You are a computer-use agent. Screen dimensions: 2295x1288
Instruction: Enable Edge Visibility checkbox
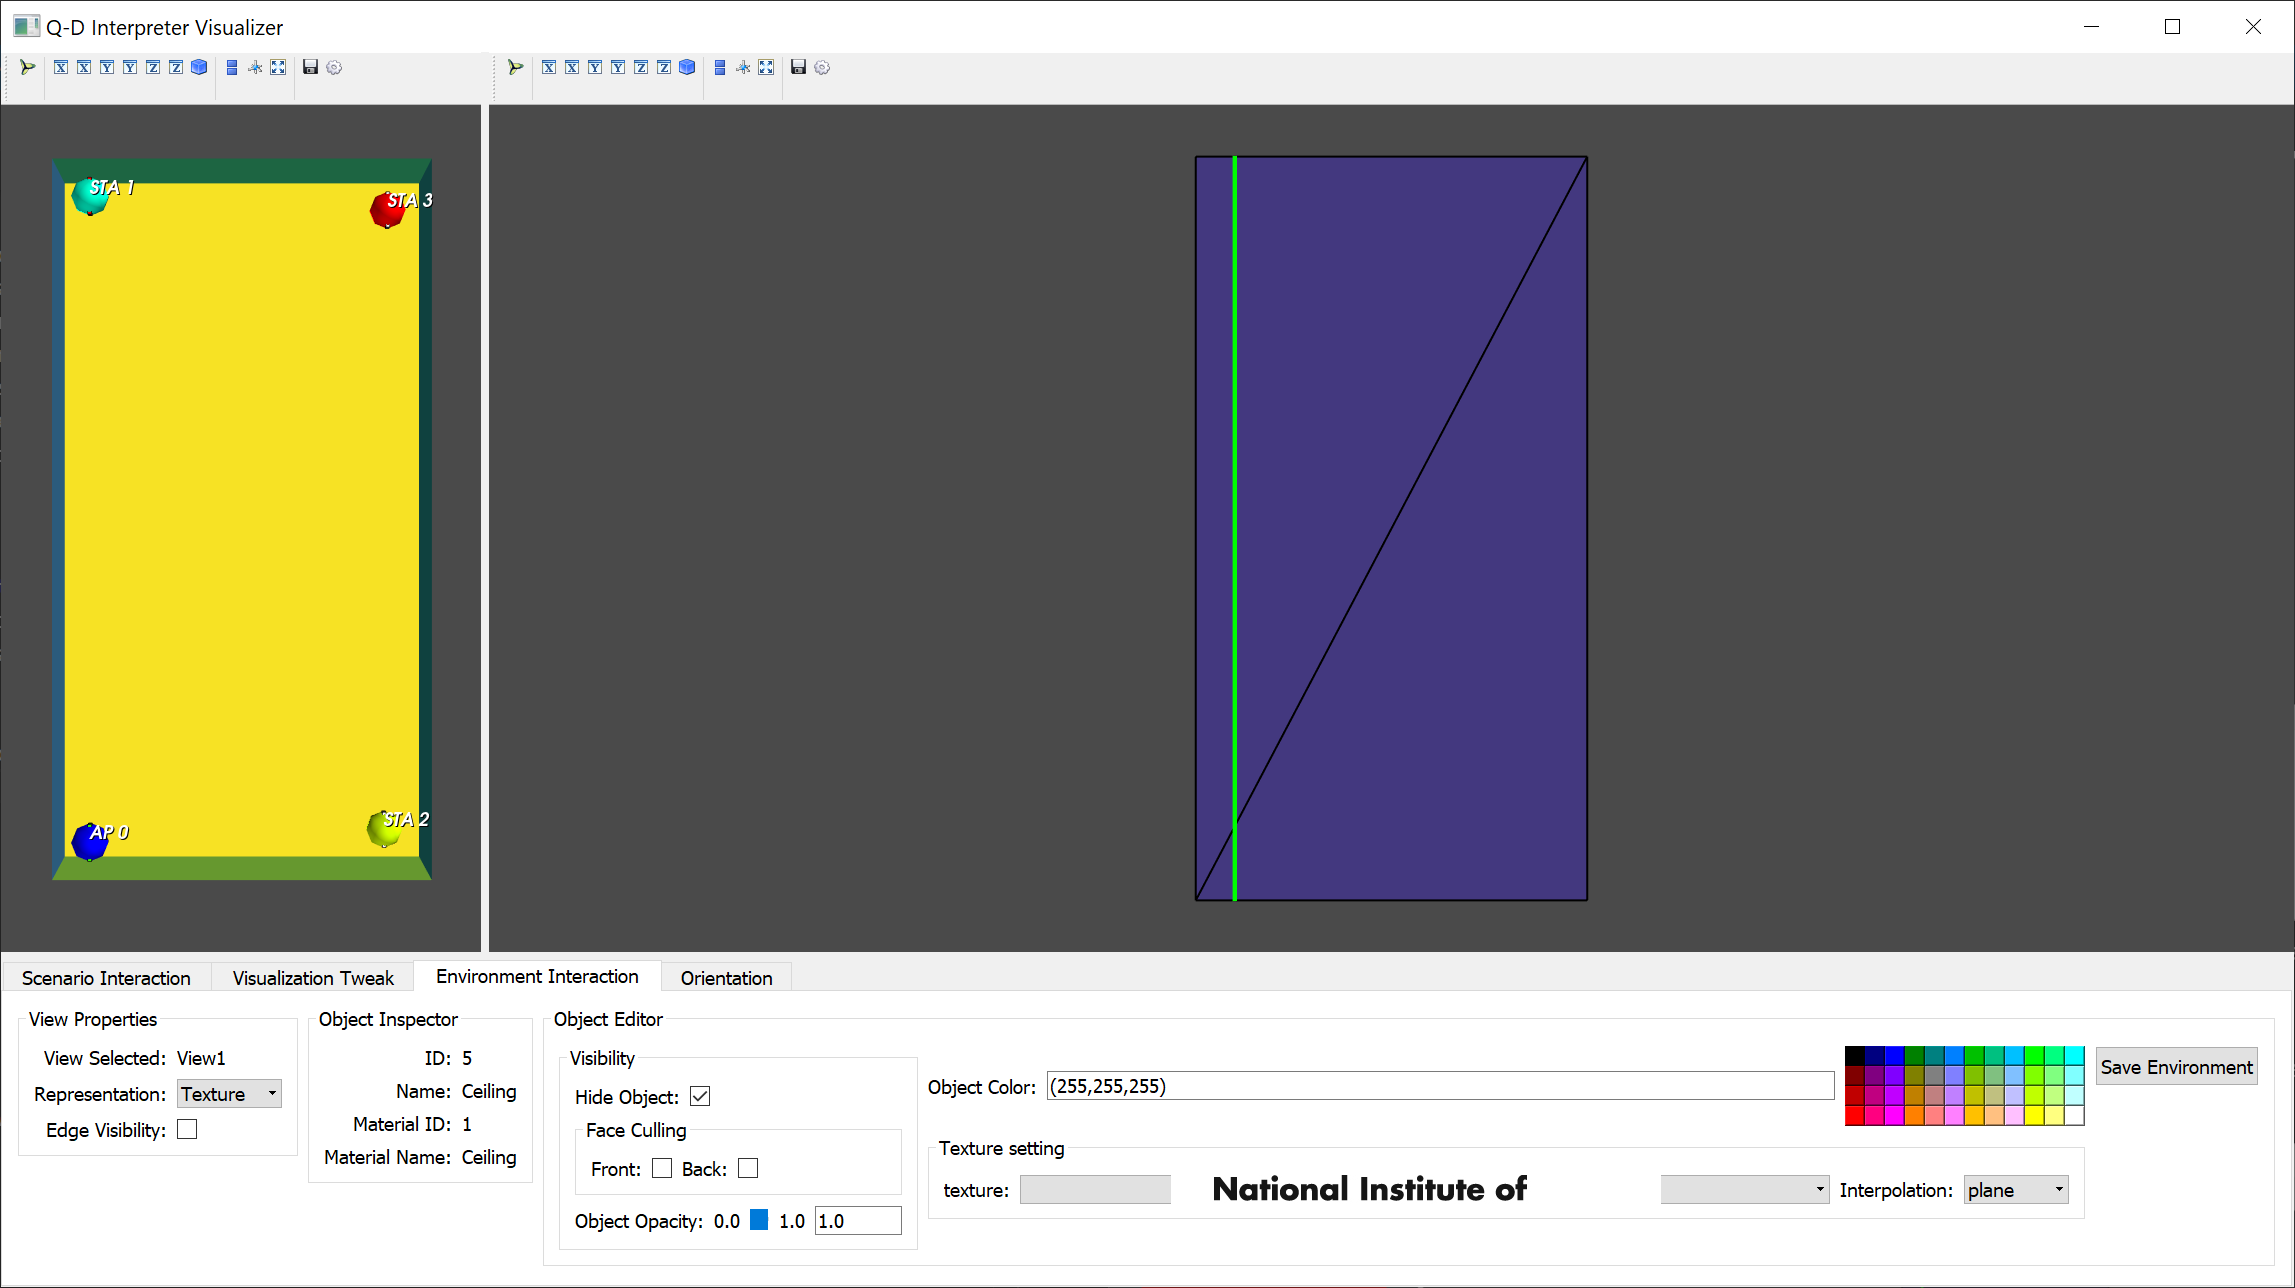click(x=187, y=1129)
